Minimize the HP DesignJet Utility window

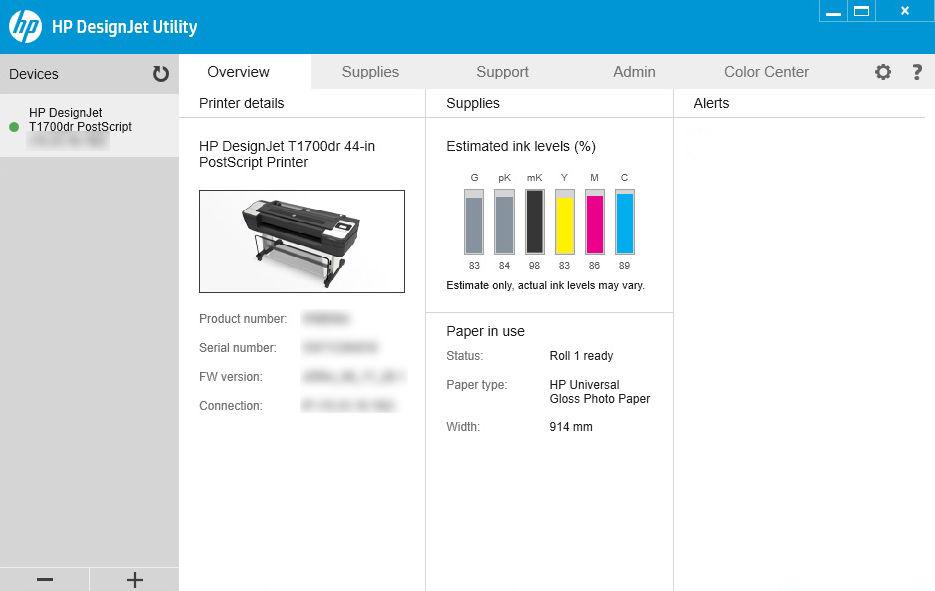[834, 11]
